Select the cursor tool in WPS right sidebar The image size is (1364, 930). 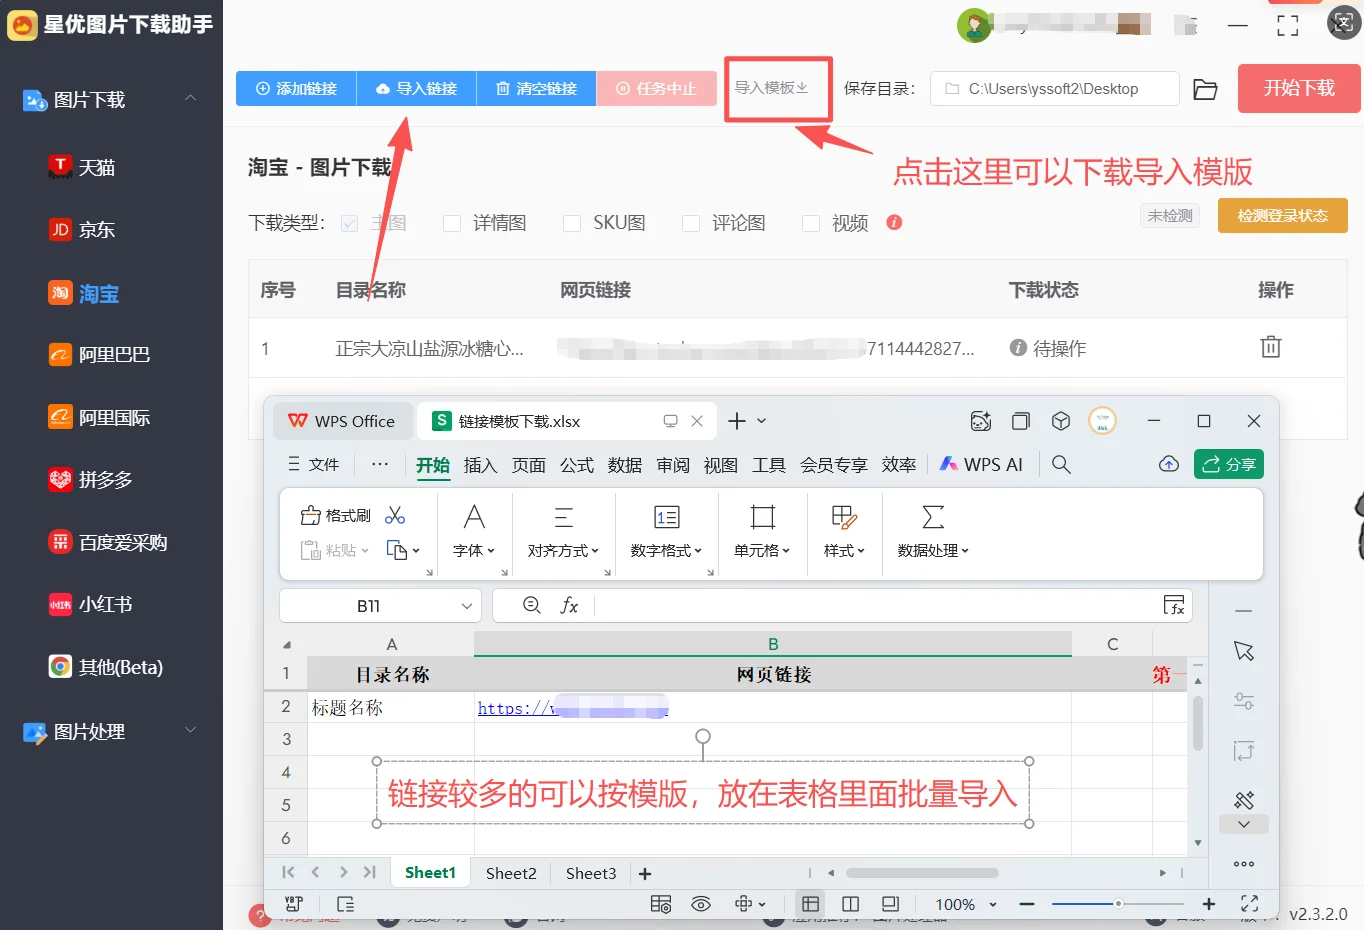tap(1243, 650)
